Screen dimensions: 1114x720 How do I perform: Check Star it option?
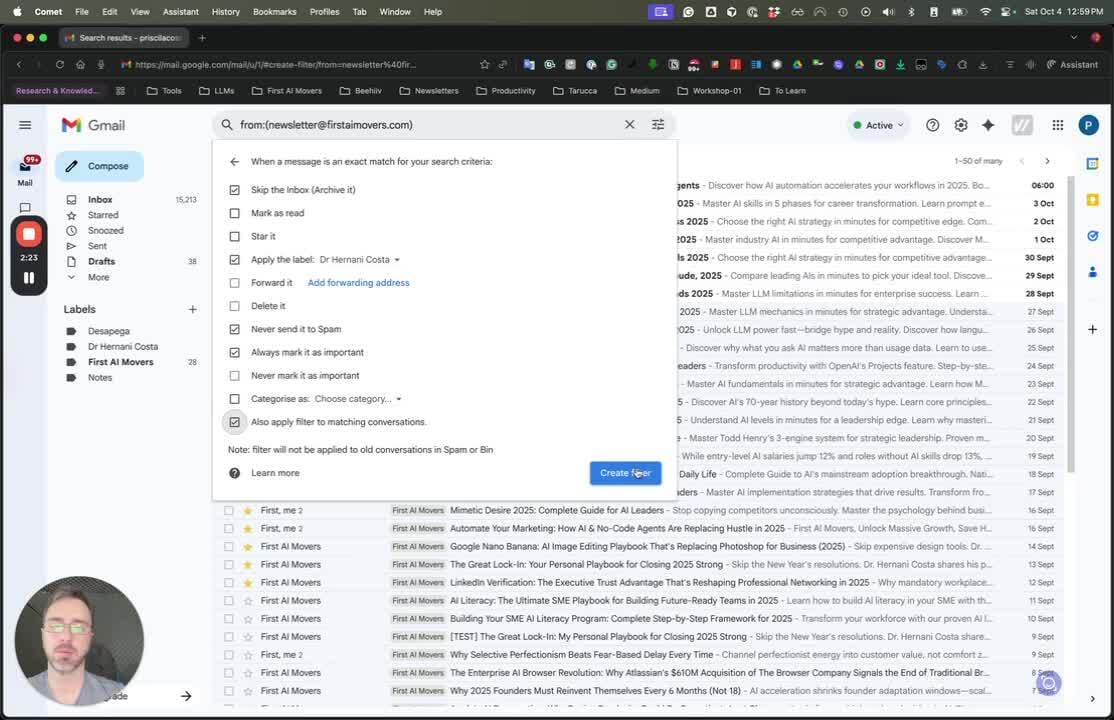click(x=234, y=236)
